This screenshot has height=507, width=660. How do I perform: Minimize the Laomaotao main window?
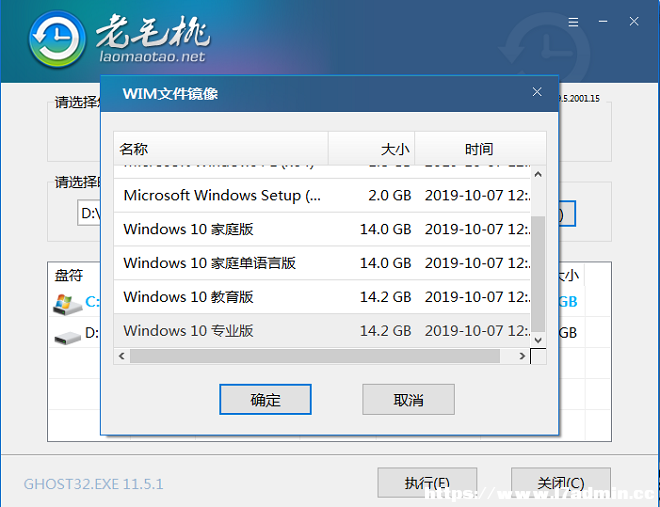tap(603, 21)
